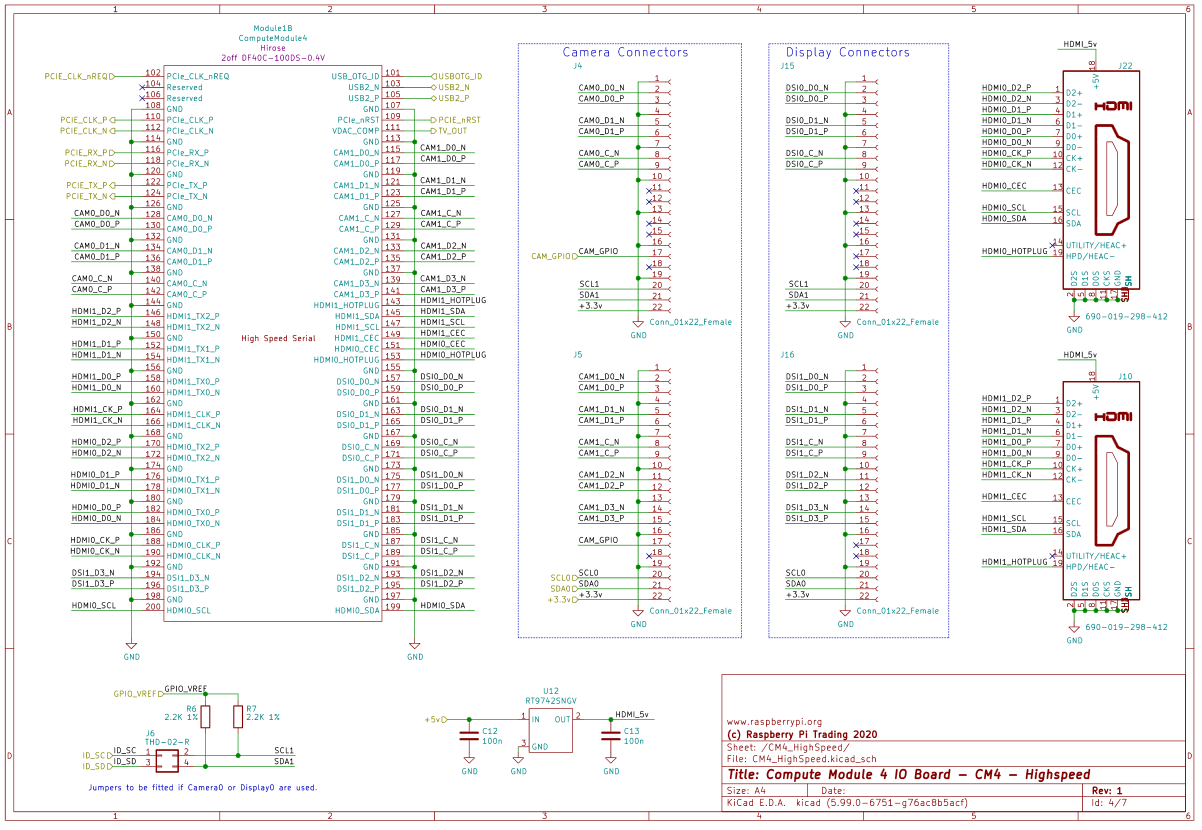
Task: Click the U12 RT9742SNGV regulator symbol
Action: tap(550, 732)
